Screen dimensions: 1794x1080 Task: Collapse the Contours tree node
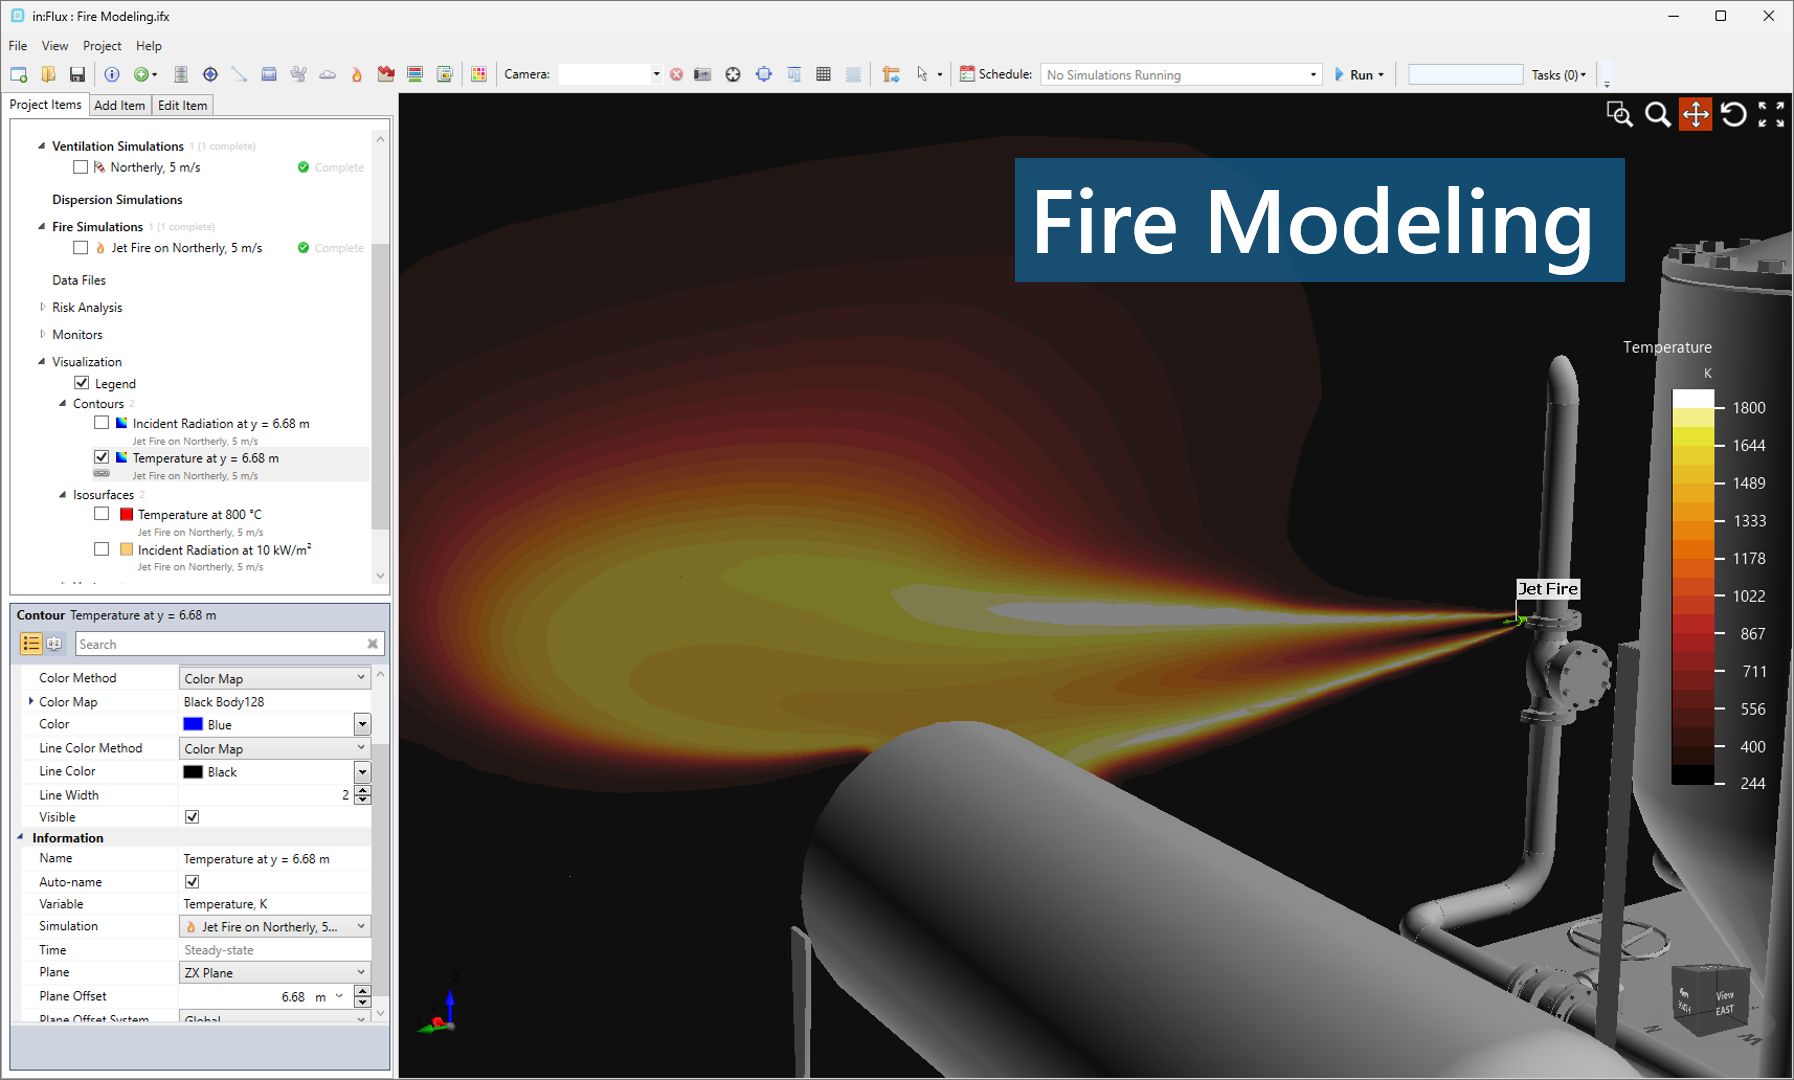63,404
